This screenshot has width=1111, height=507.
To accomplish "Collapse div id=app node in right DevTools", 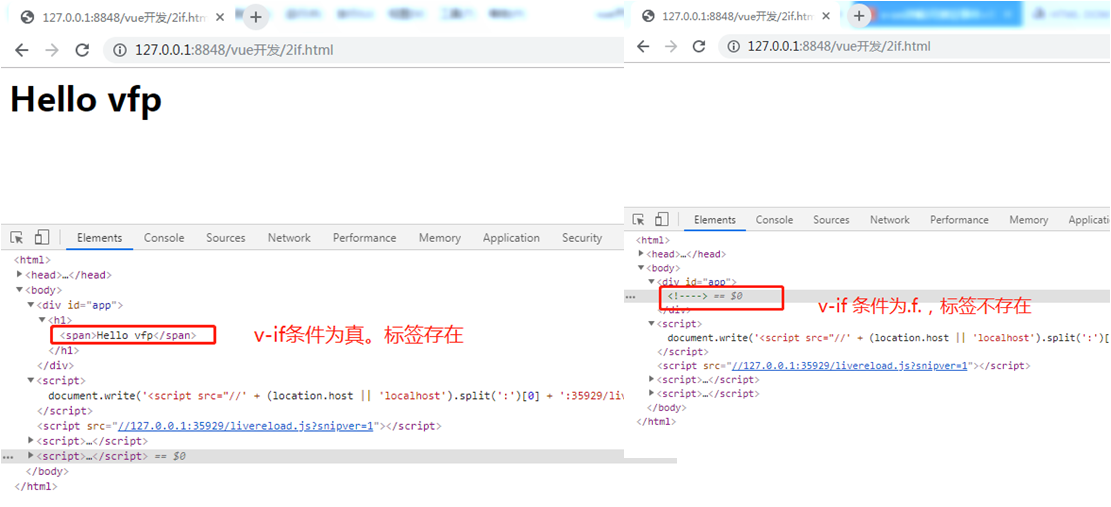I will tap(653, 282).
